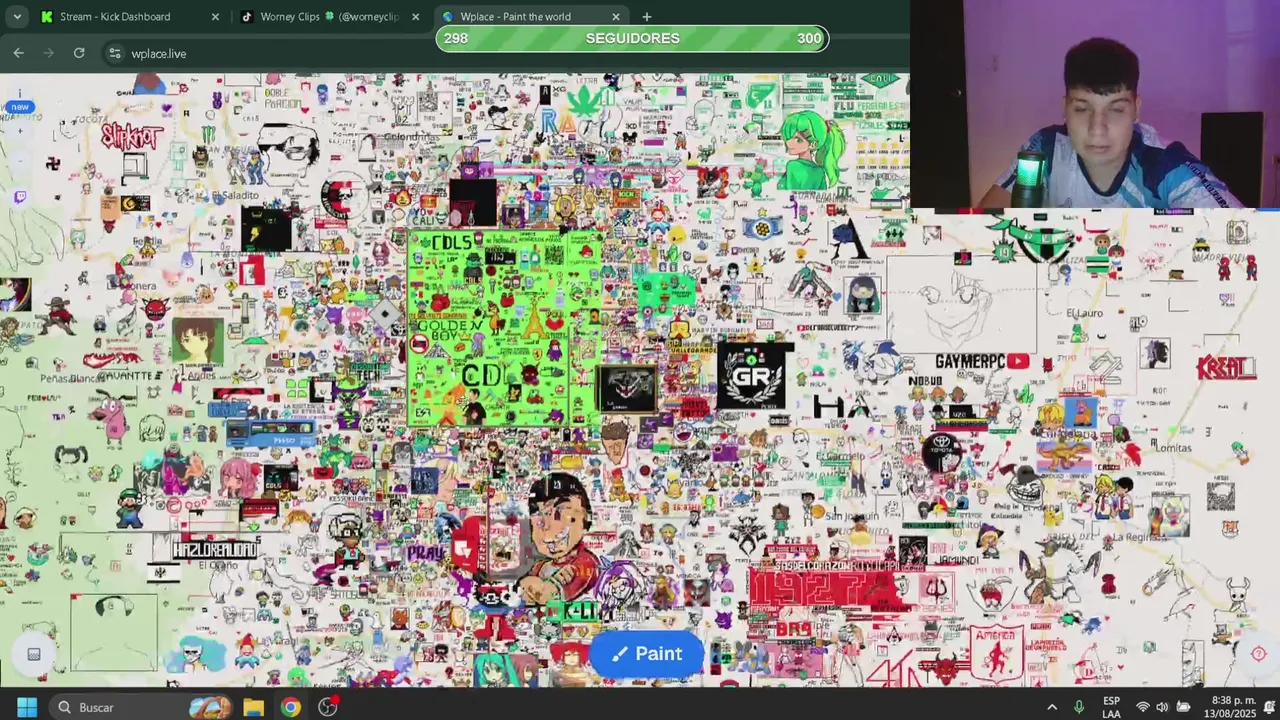Screen dimensions: 1280x720
Task: Click the green-haired anime girl artwork
Action: (812, 151)
